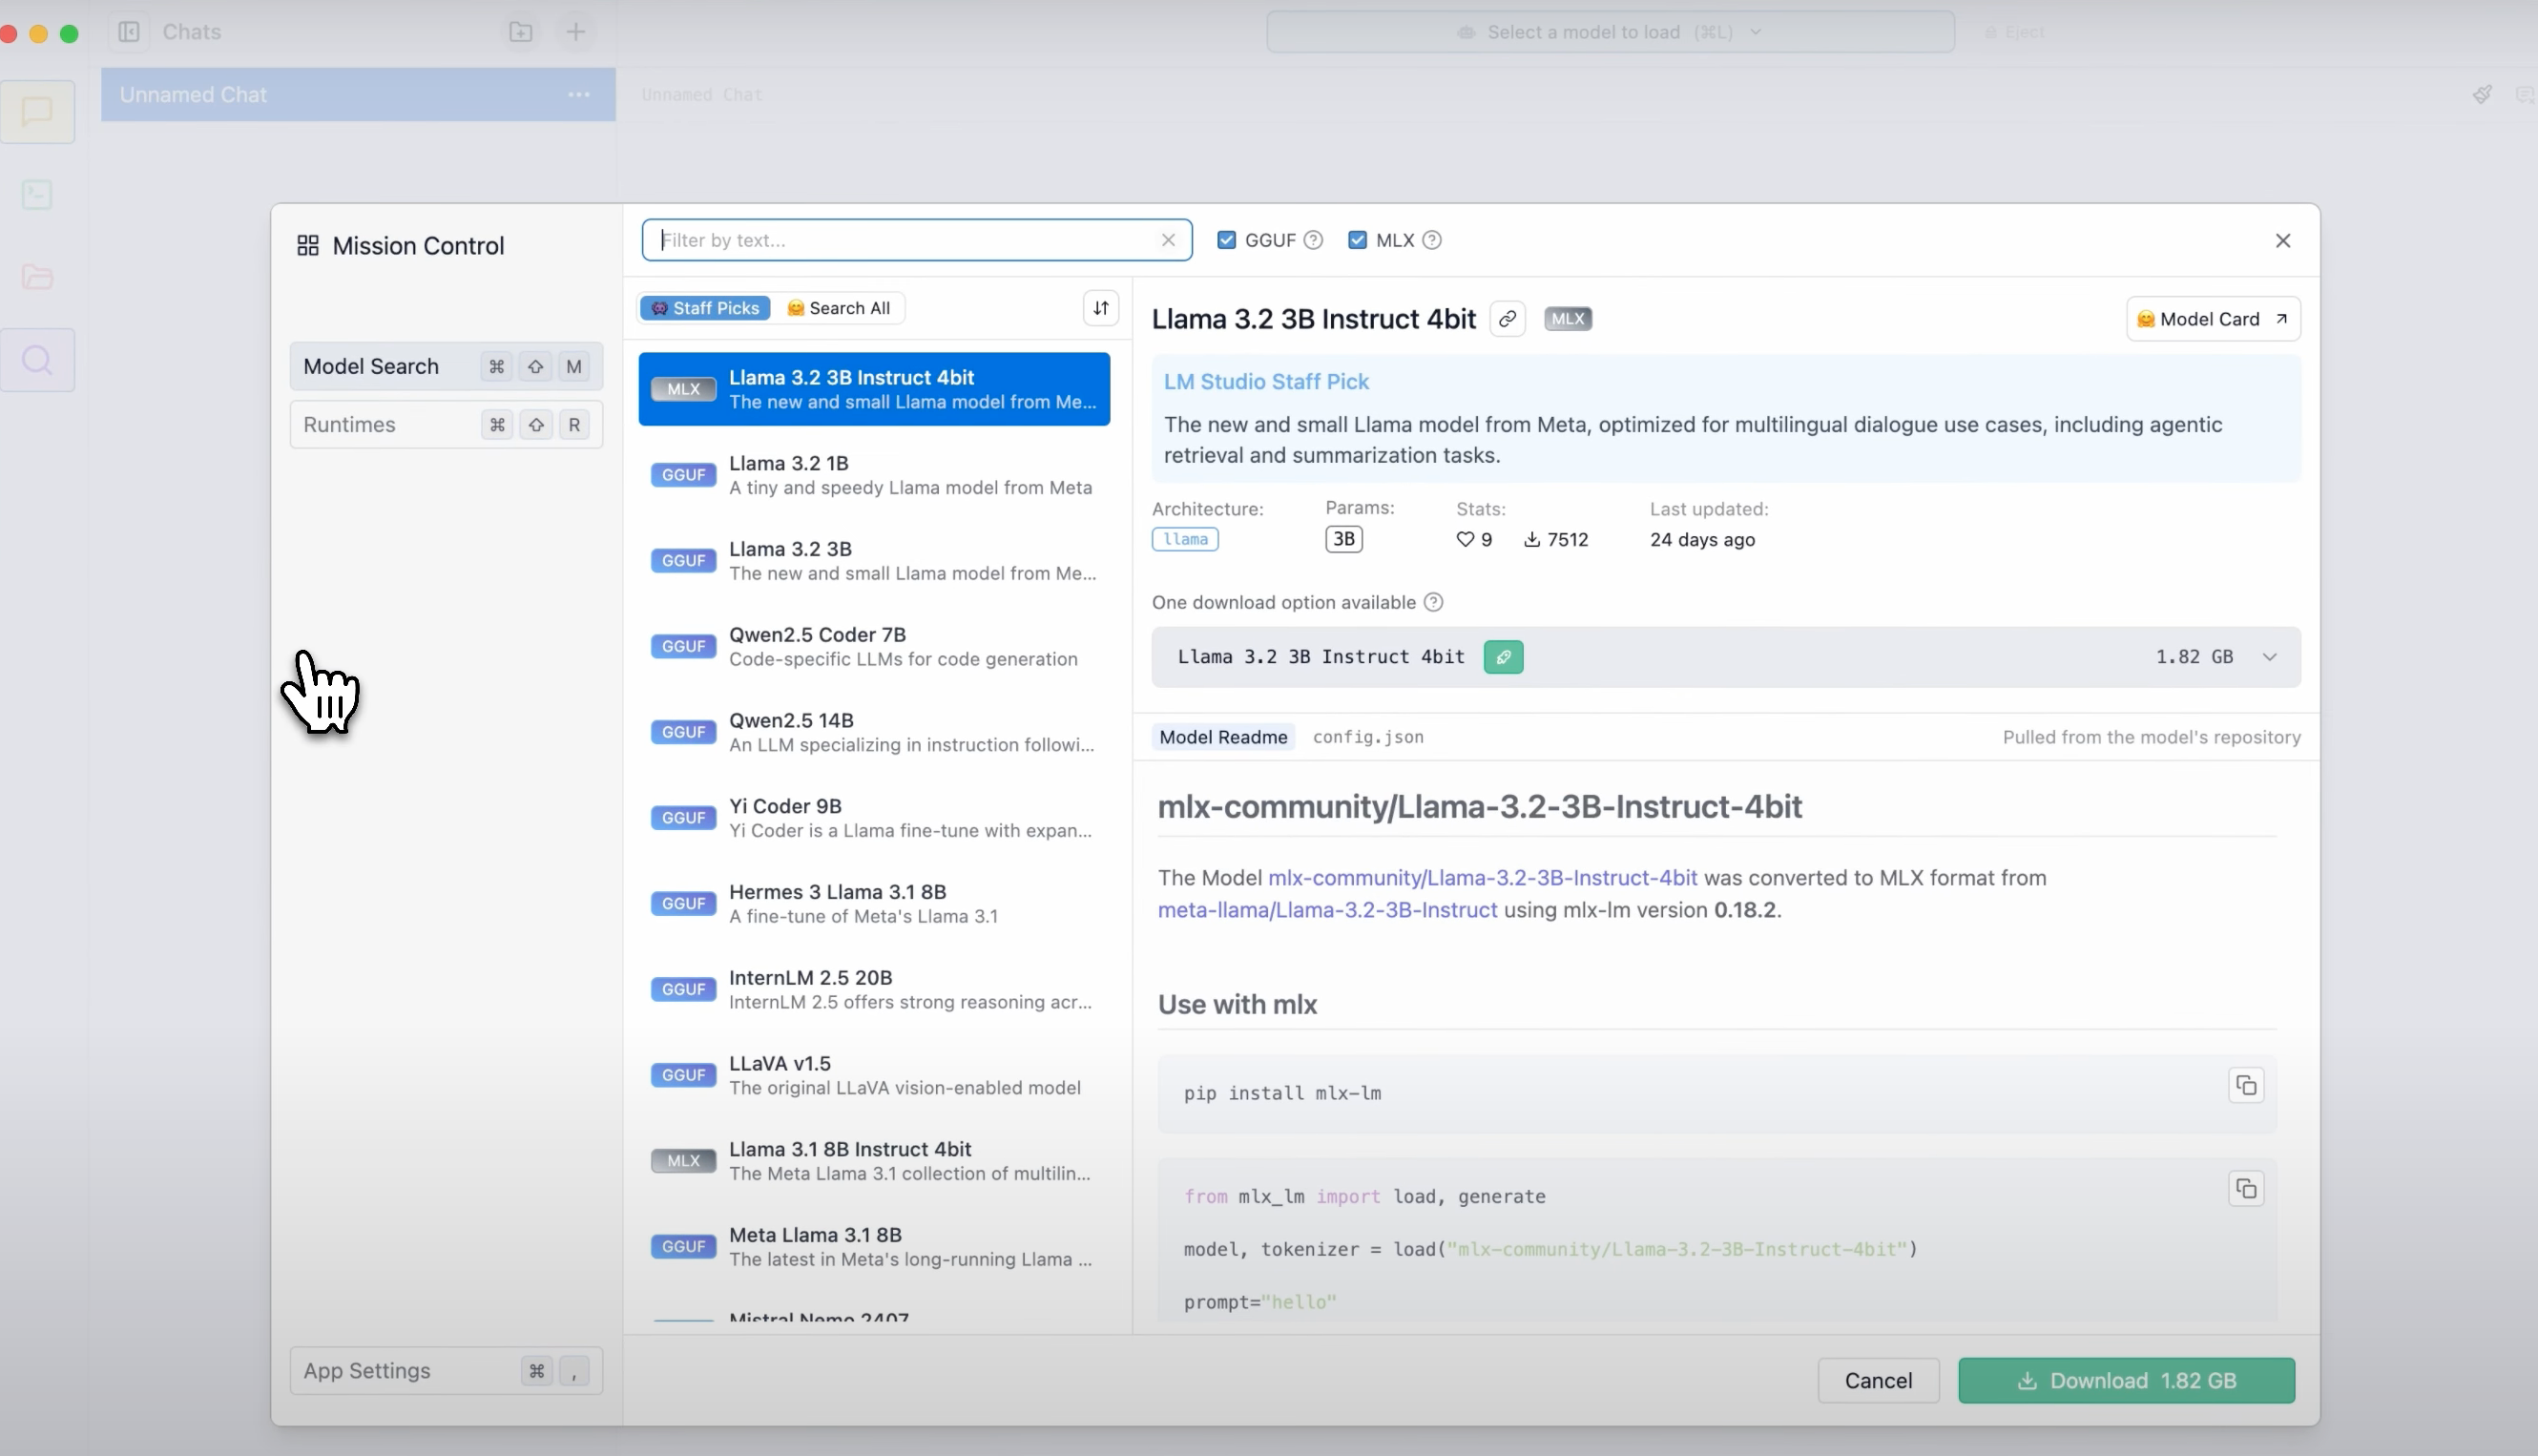Open the Select a model to load dropdown

1610,32
